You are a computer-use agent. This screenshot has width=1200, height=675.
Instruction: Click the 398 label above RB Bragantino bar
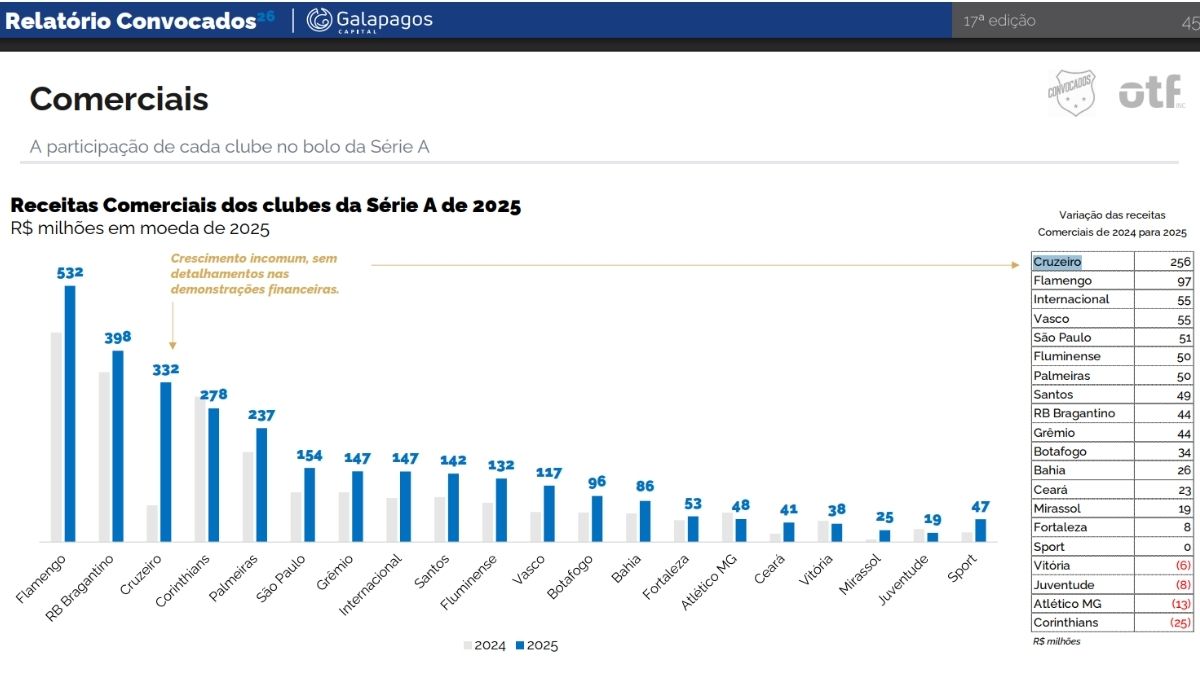[118, 337]
